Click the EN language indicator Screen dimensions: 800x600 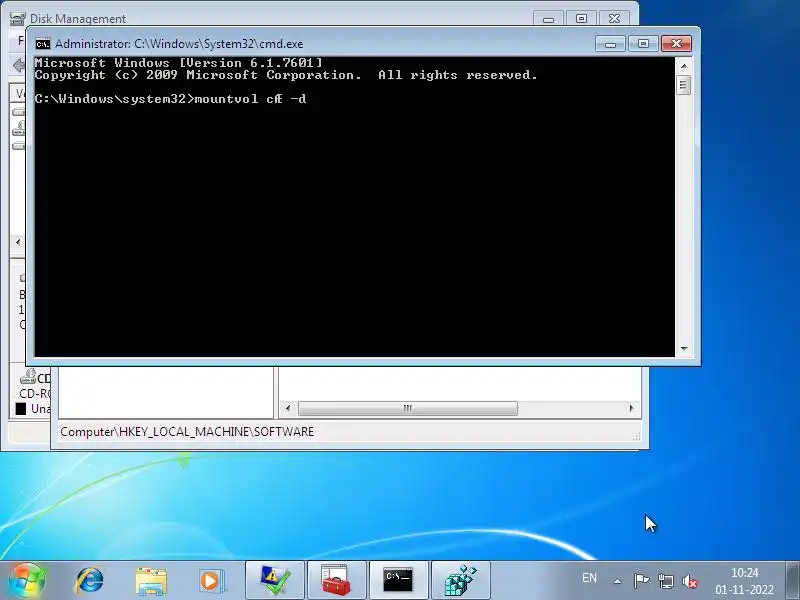pos(589,578)
